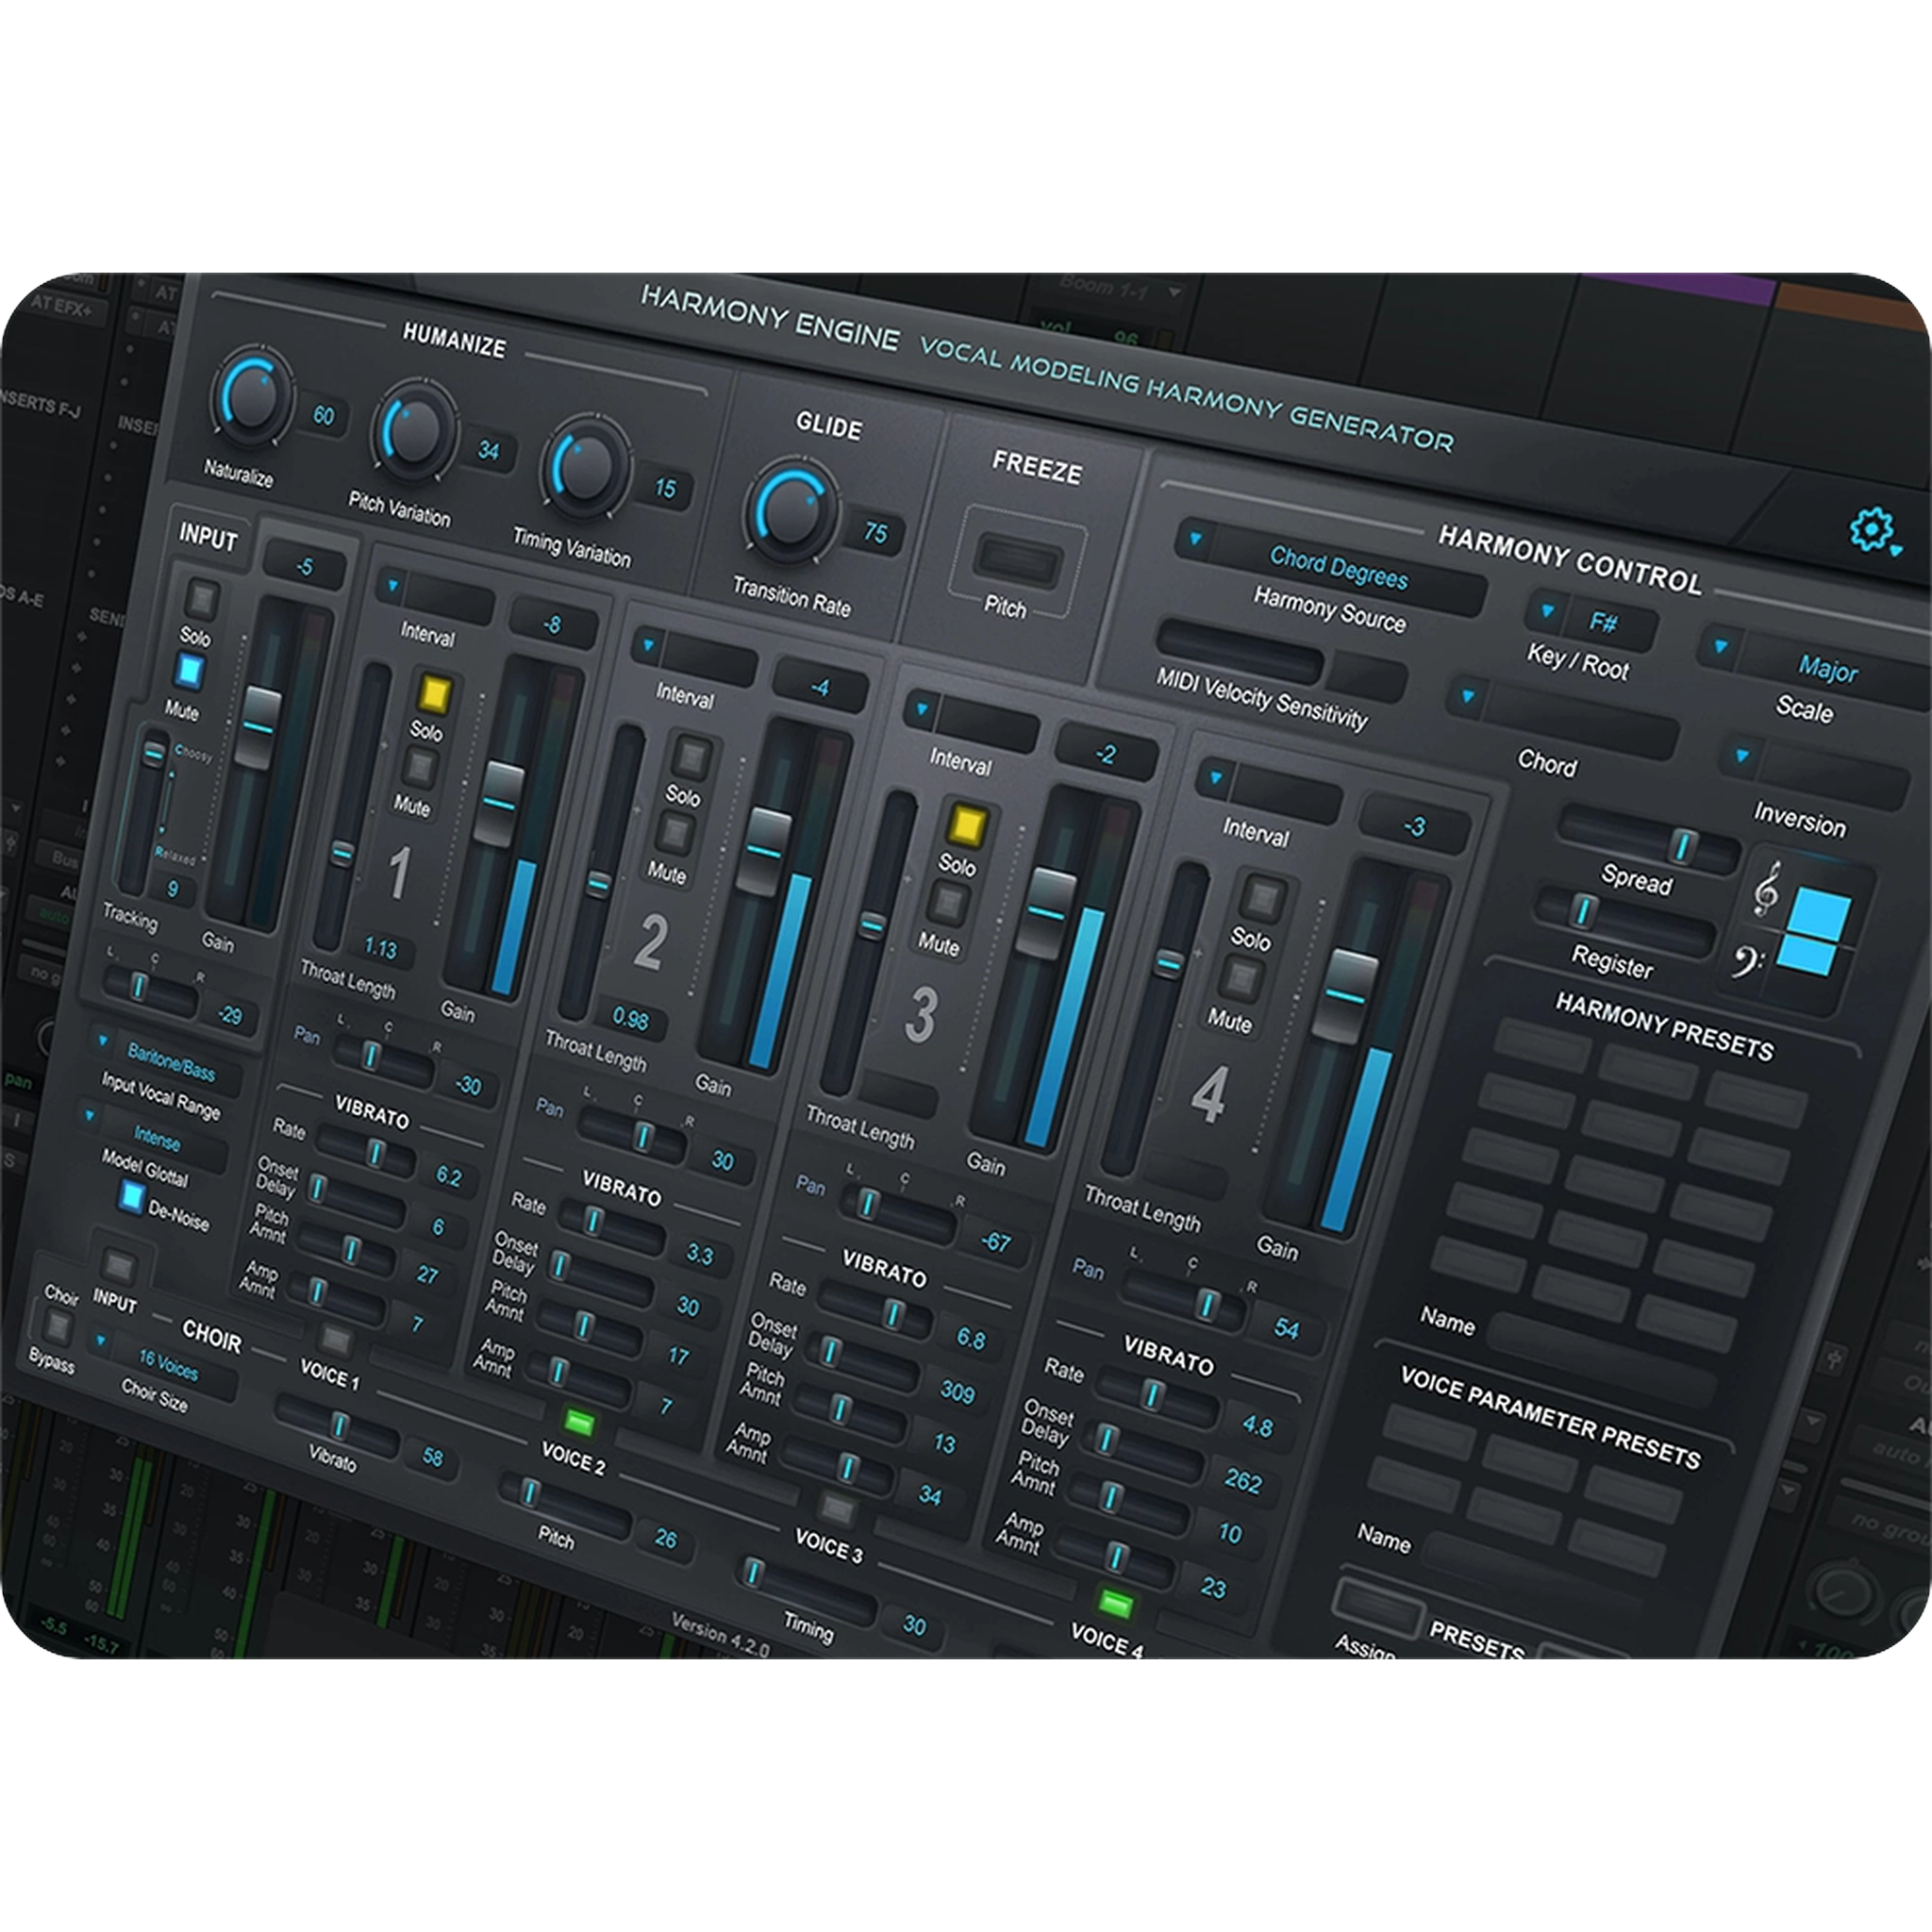This screenshot has height=1932, width=1932.
Task: Click the bass clef register icon
Action: point(1746,962)
